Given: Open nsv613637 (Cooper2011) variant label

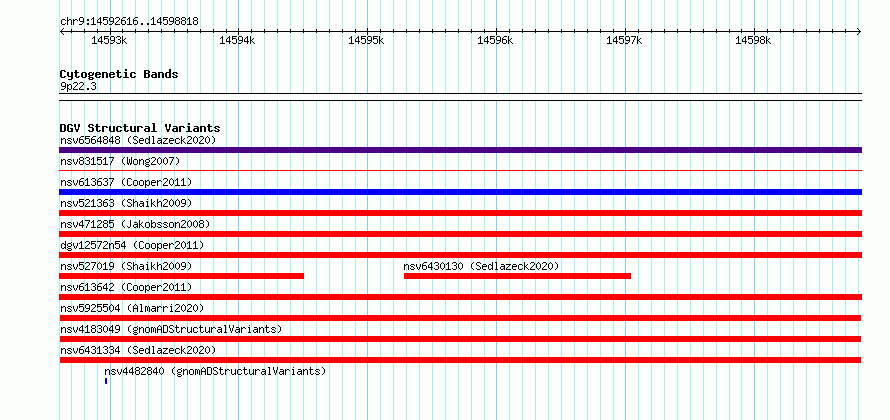Looking at the screenshot, I should pyautogui.click(x=126, y=182).
